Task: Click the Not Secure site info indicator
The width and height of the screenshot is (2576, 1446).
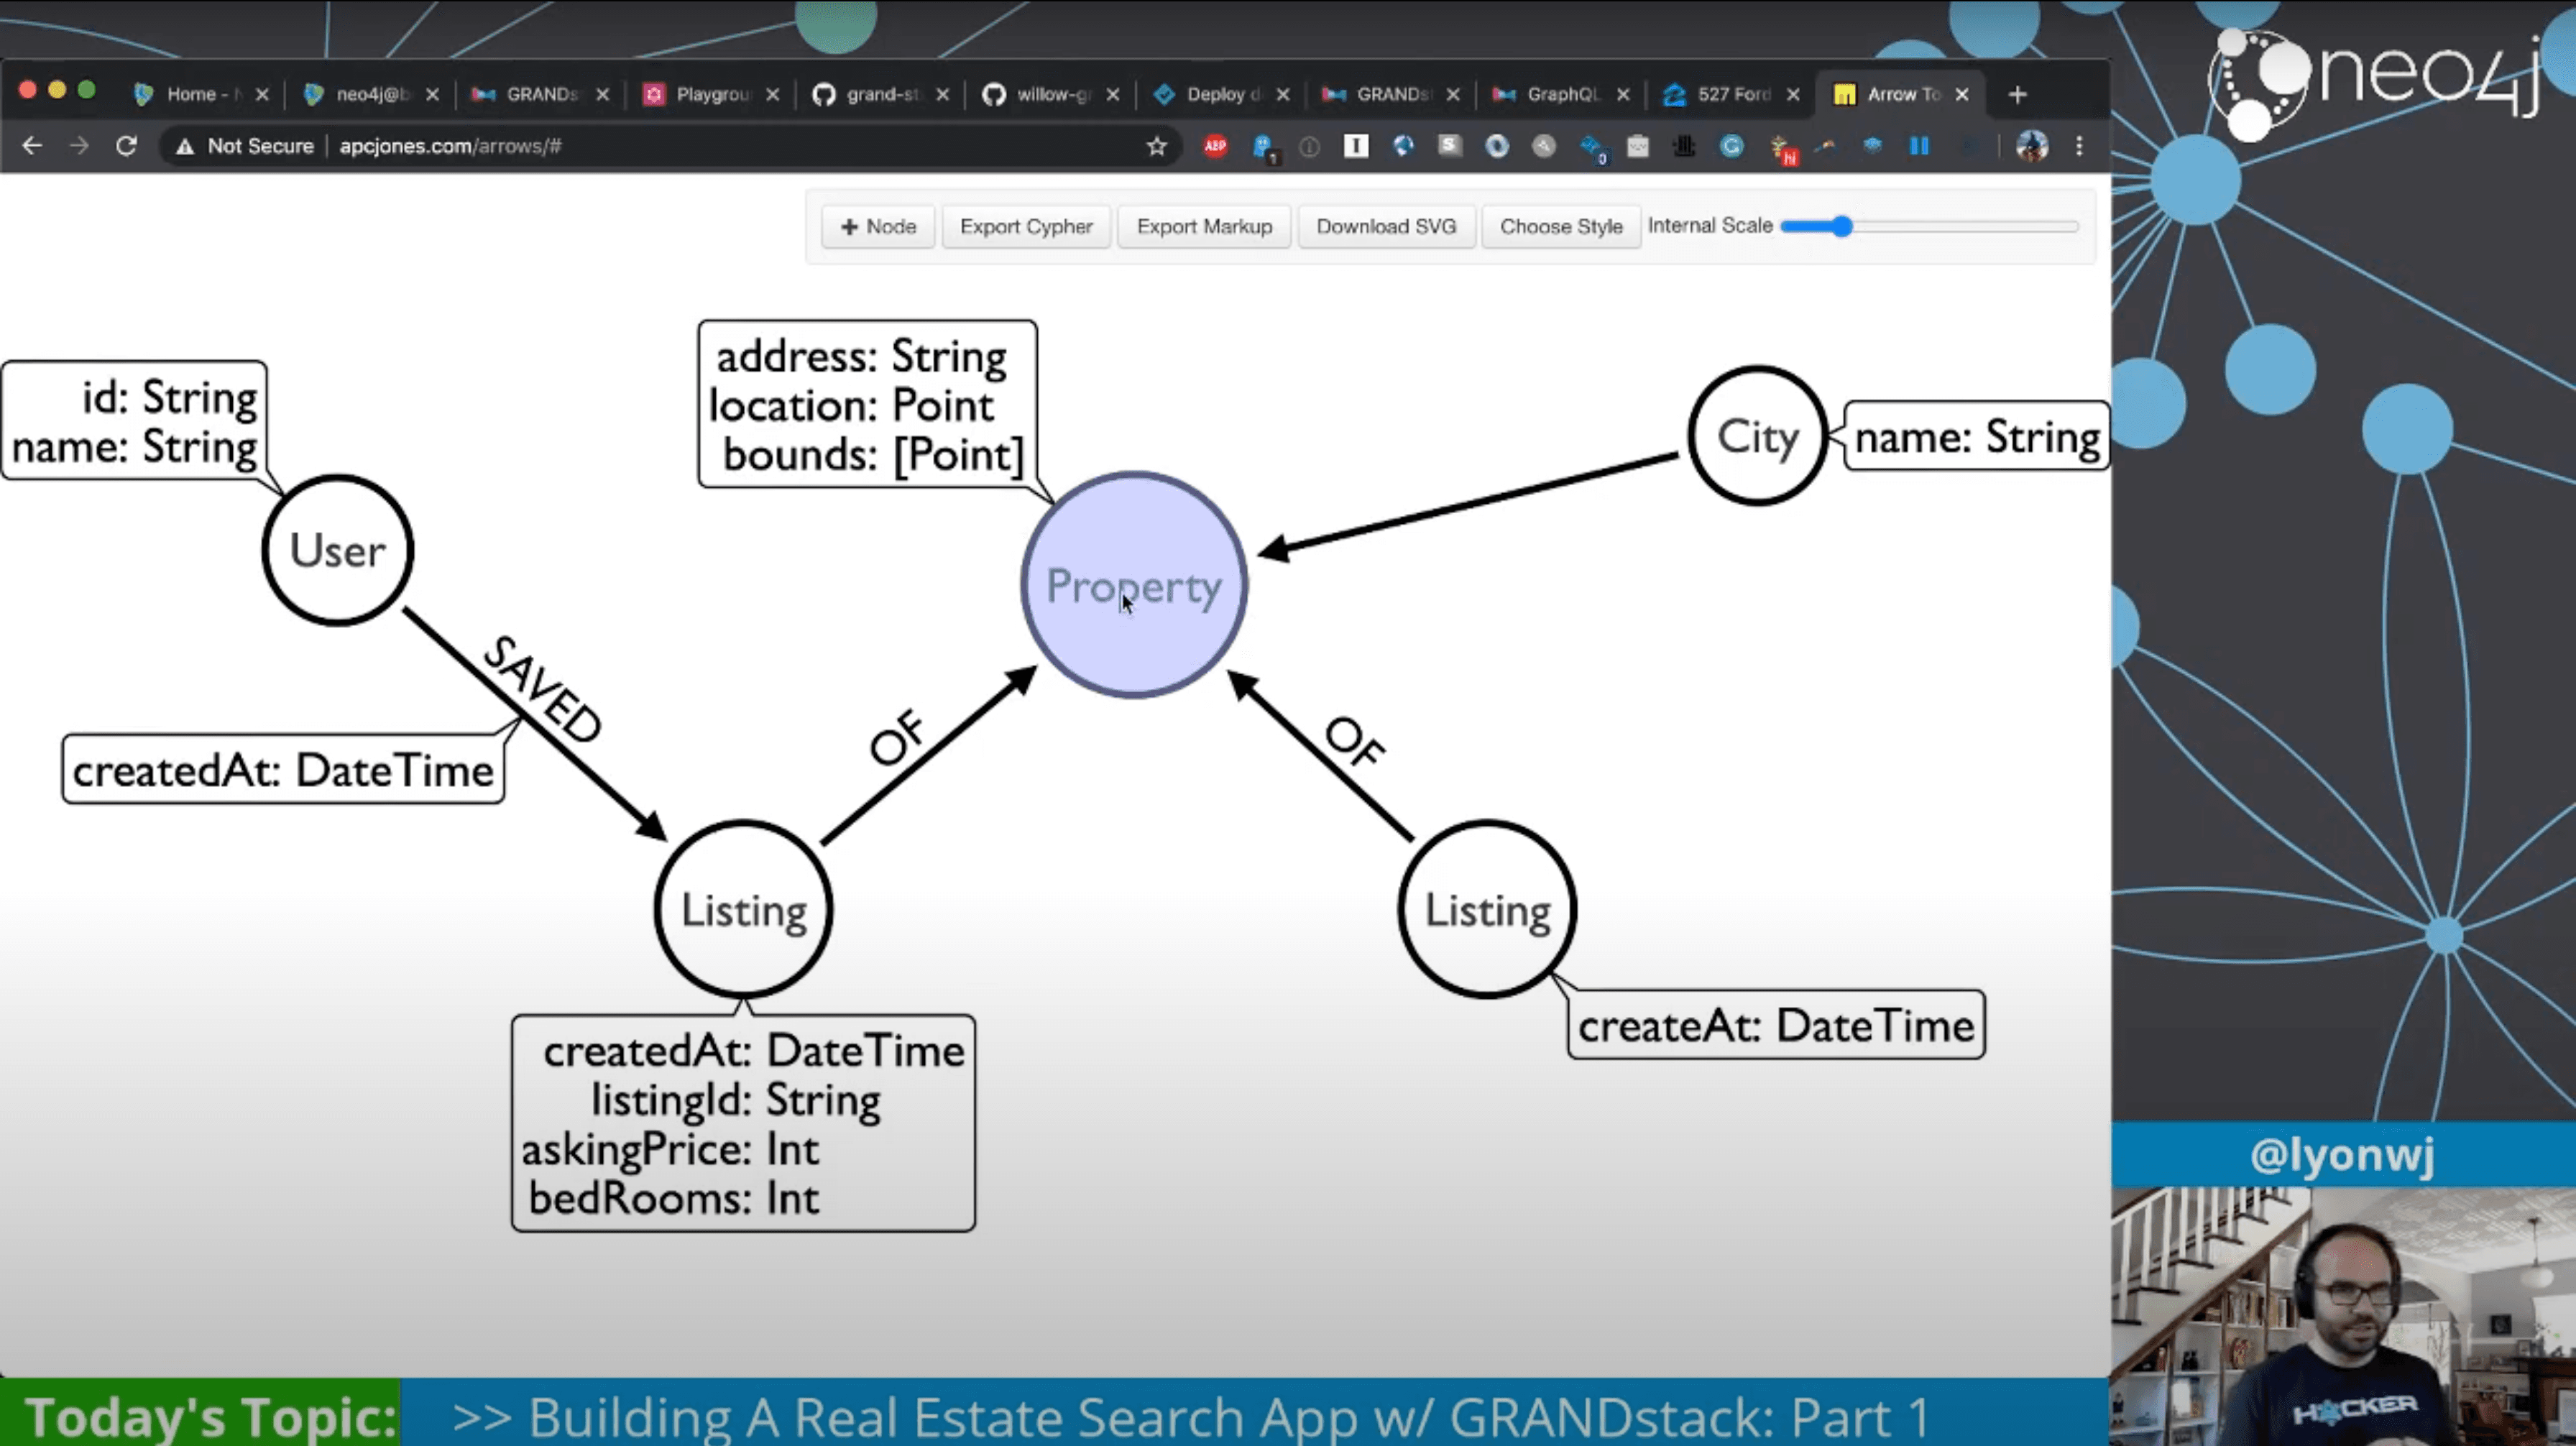Action: pyautogui.click(x=246, y=146)
